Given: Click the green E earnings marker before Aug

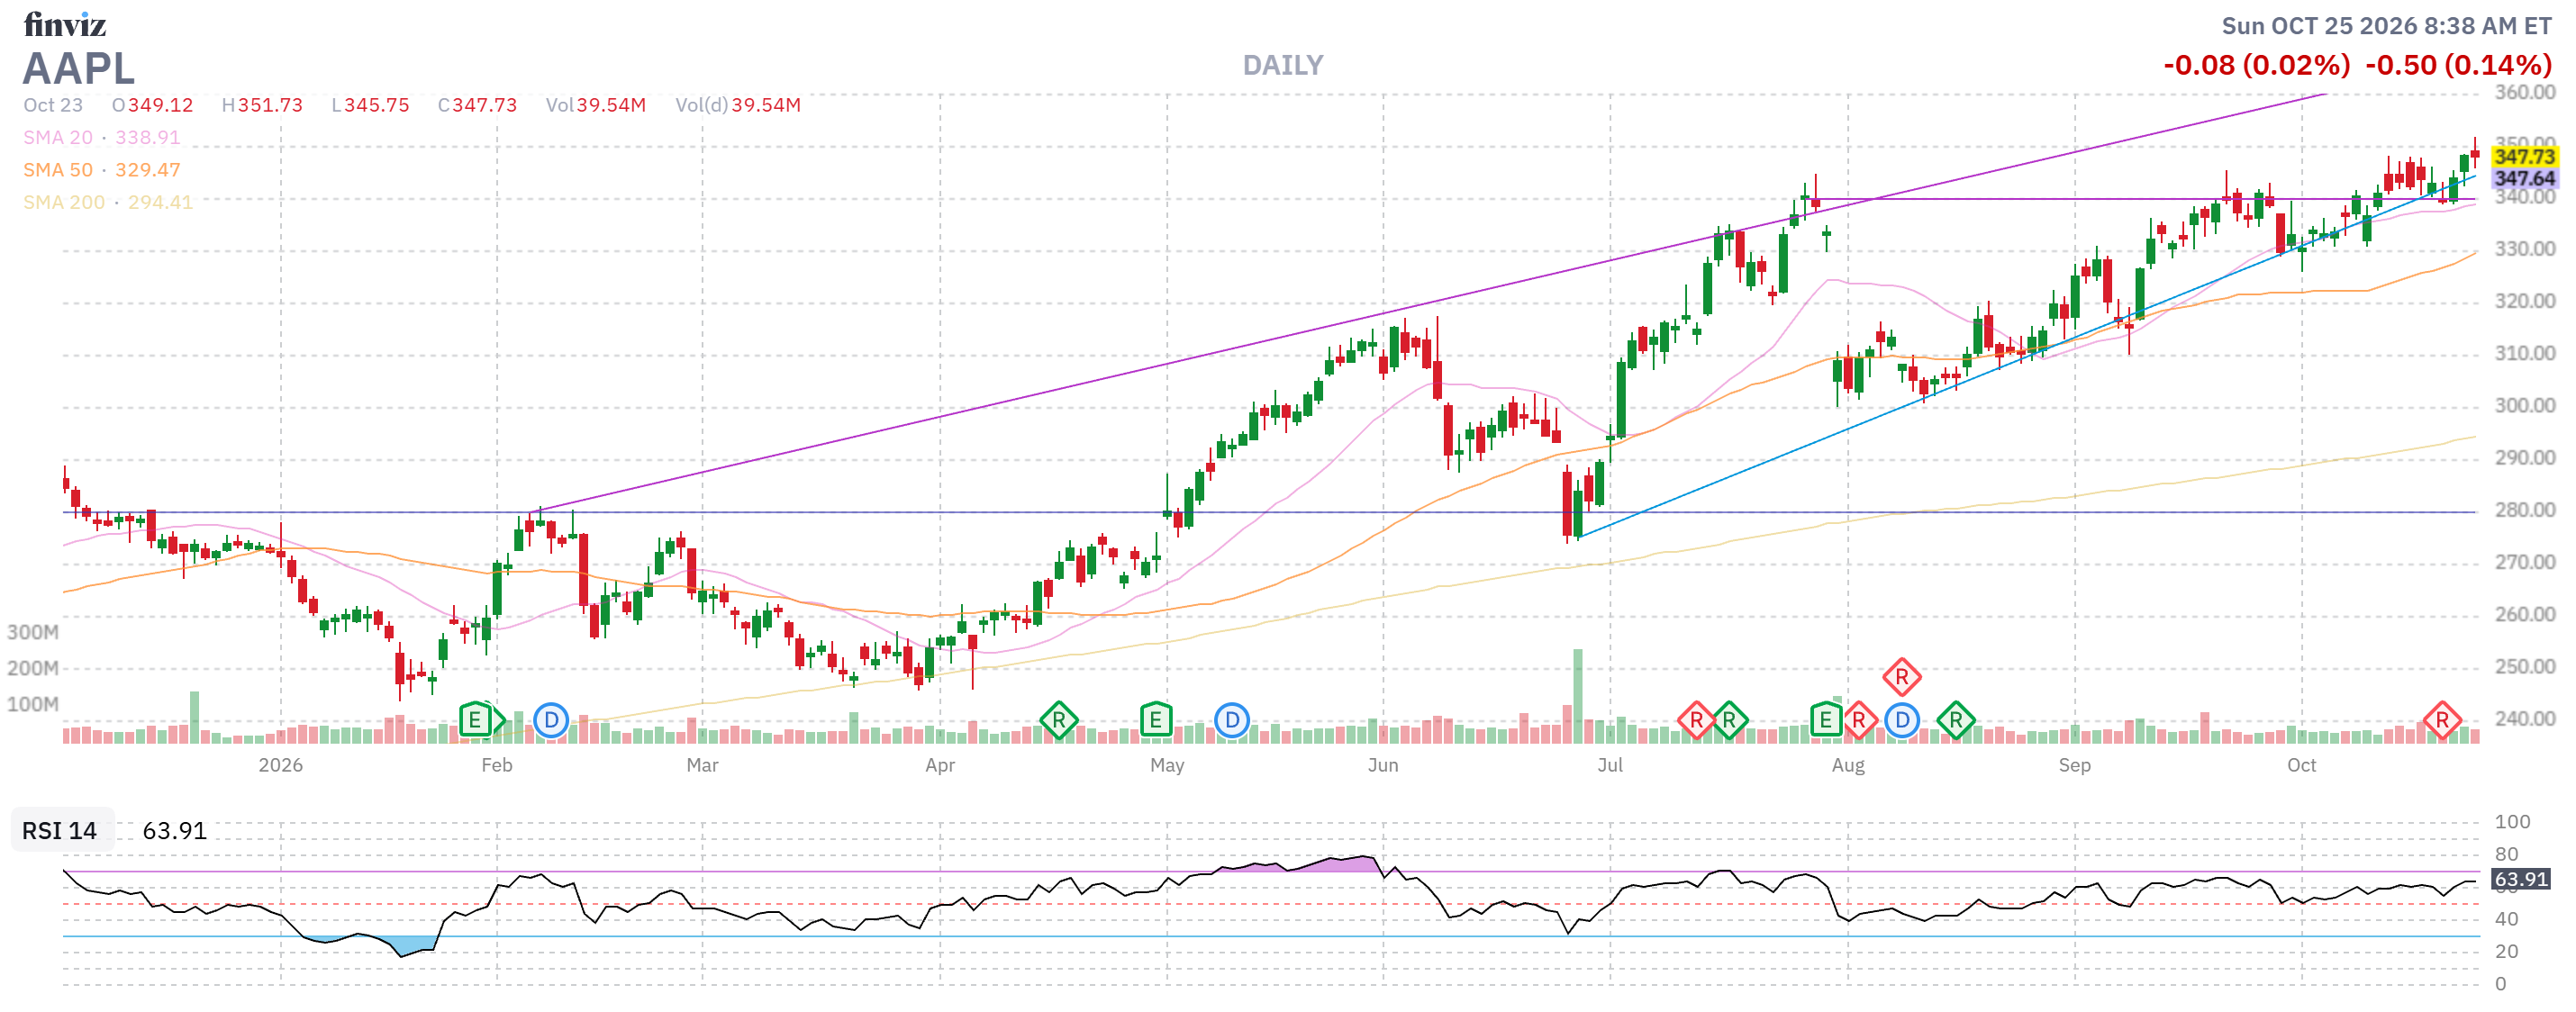Looking at the screenshot, I should click(x=1826, y=719).
